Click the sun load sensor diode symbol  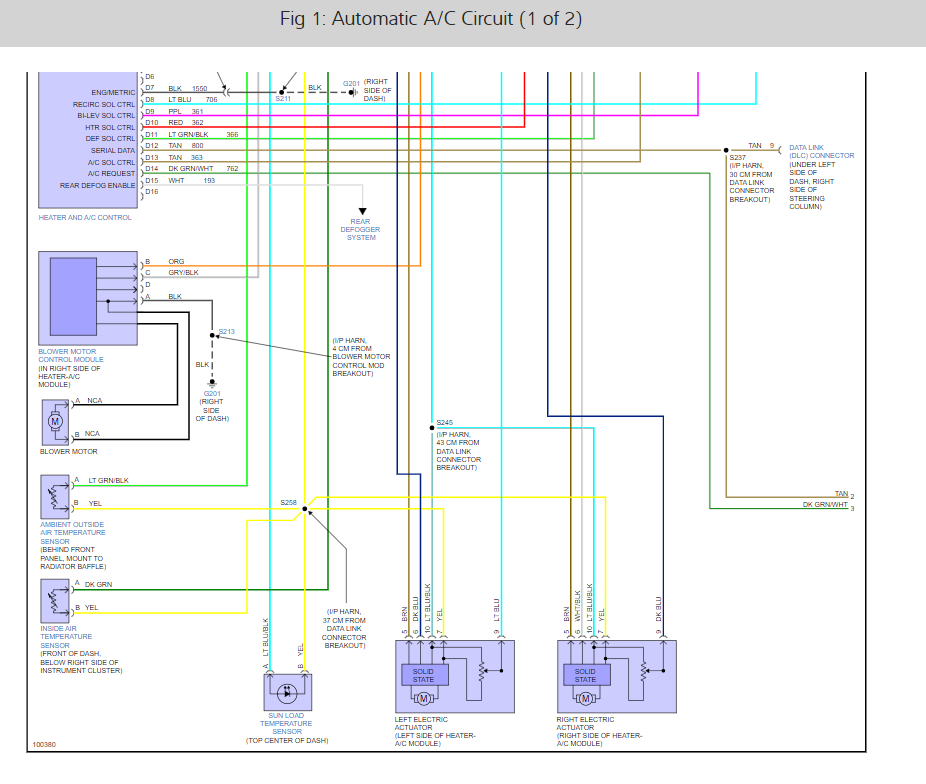pos(288,692)
